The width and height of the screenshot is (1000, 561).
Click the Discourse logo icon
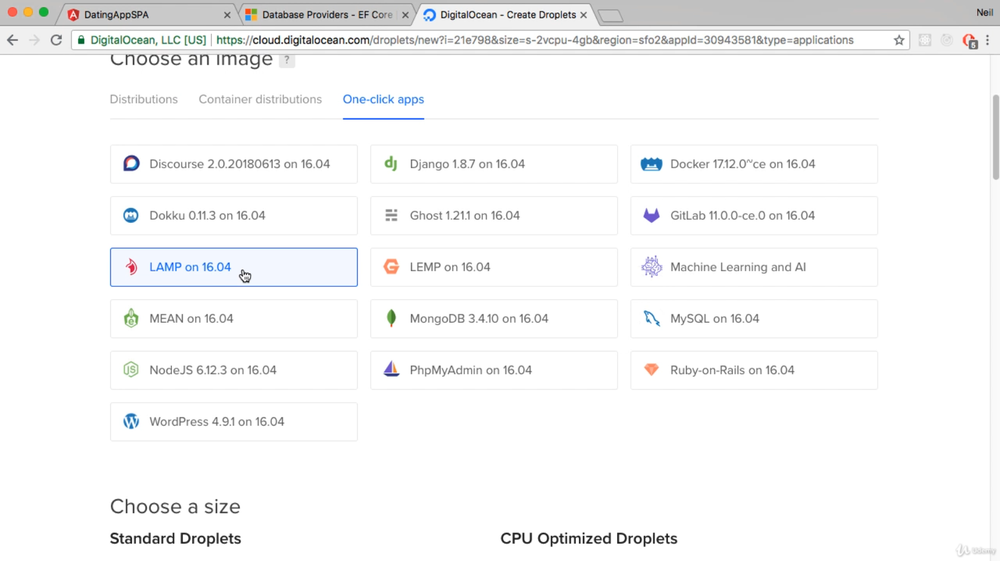pyautogui.click(x=131, y=164)
